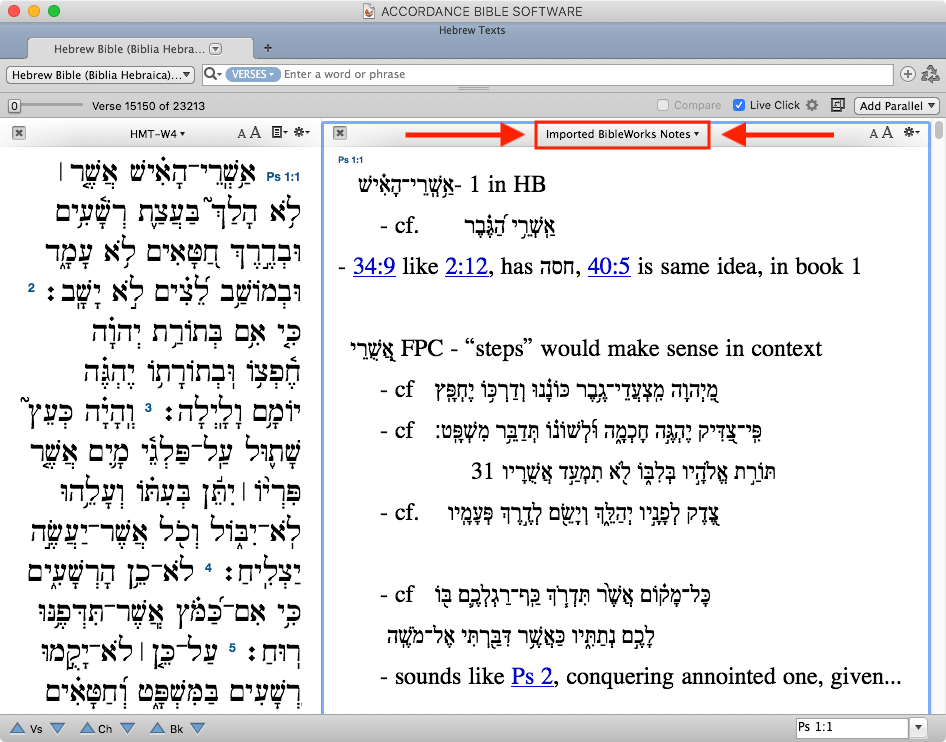Decrease text size in notes pane
This screenshot has height=742, width=946.
pyautogui.click(x=873, y=134)
